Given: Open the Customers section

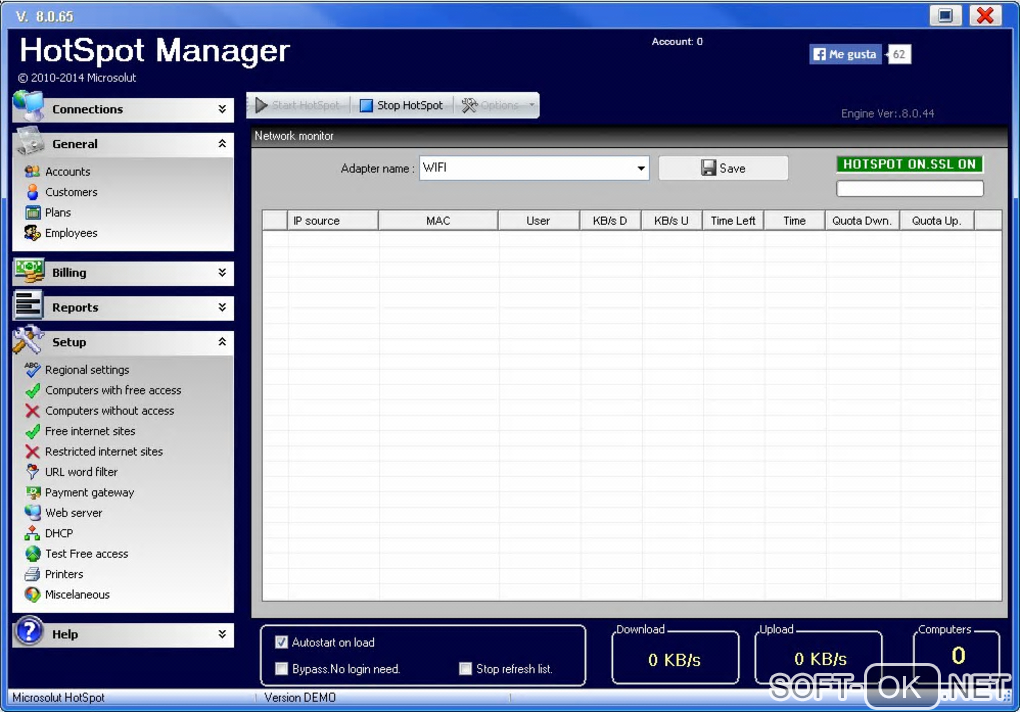Looking at the screenshot, I should point(71,192).
